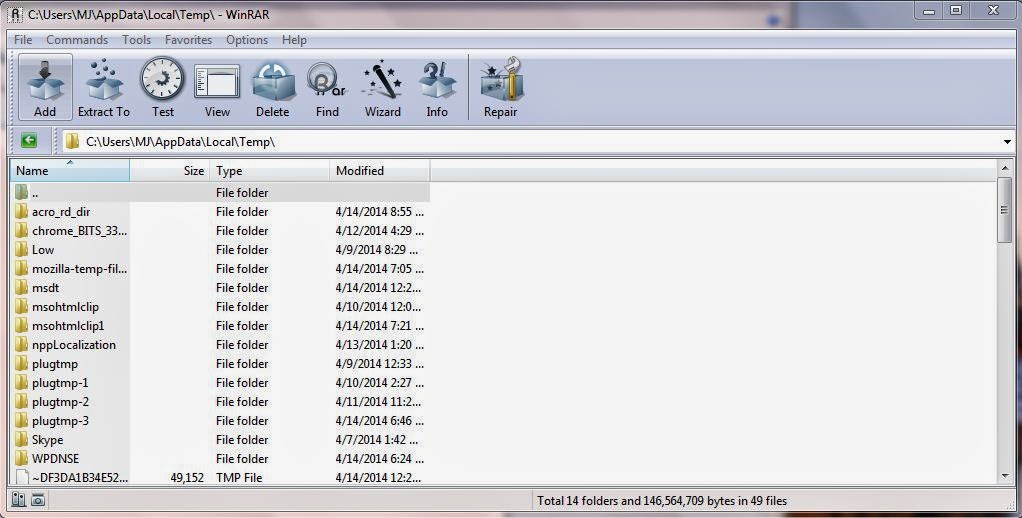Select the msdt folder name
Screen dimensions: 1022x518
[x=46, y=287]
